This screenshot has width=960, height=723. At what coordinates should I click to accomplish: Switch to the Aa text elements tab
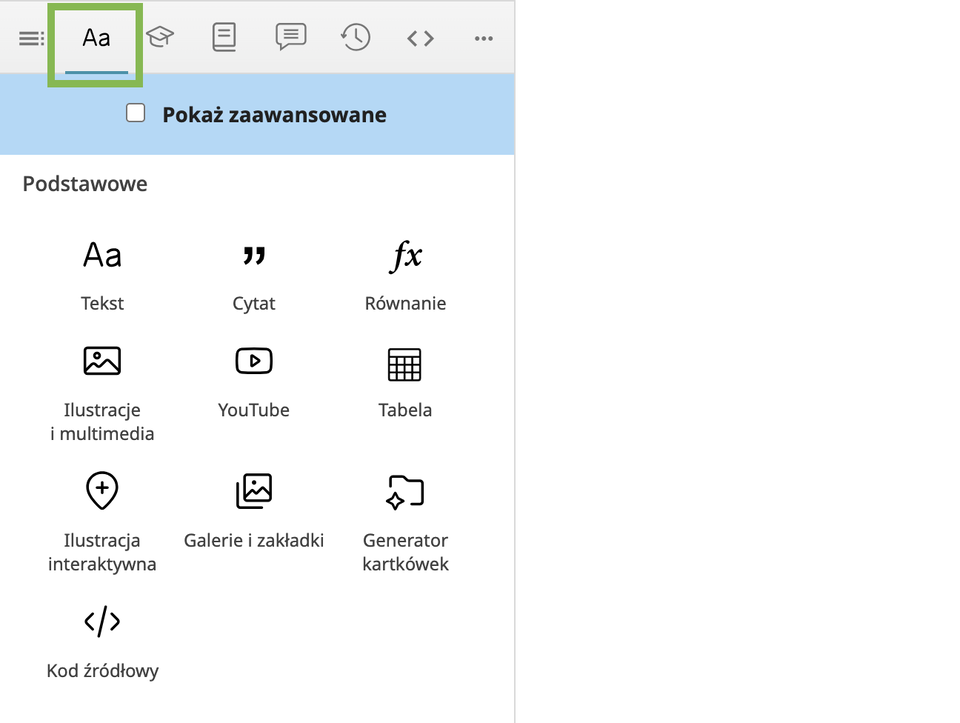point(96,39)
